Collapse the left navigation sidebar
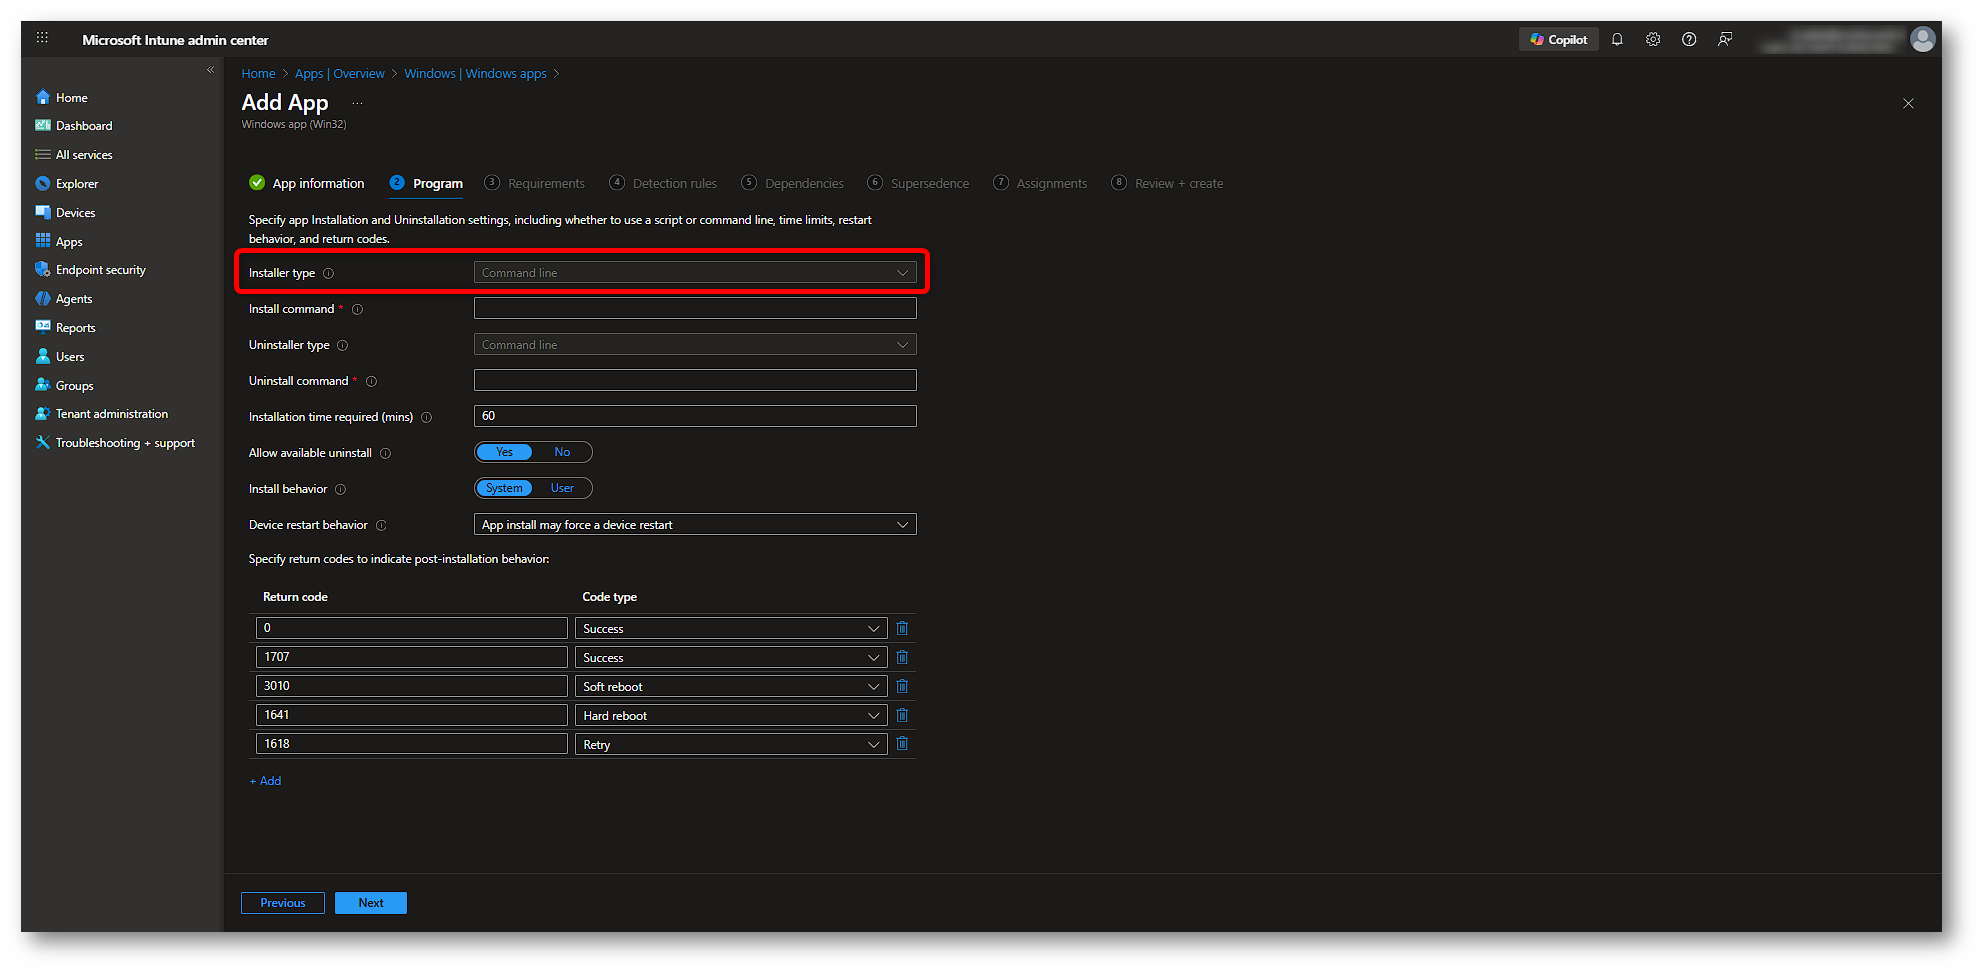The image size is (1984, 974). click(x=210, y=70)
